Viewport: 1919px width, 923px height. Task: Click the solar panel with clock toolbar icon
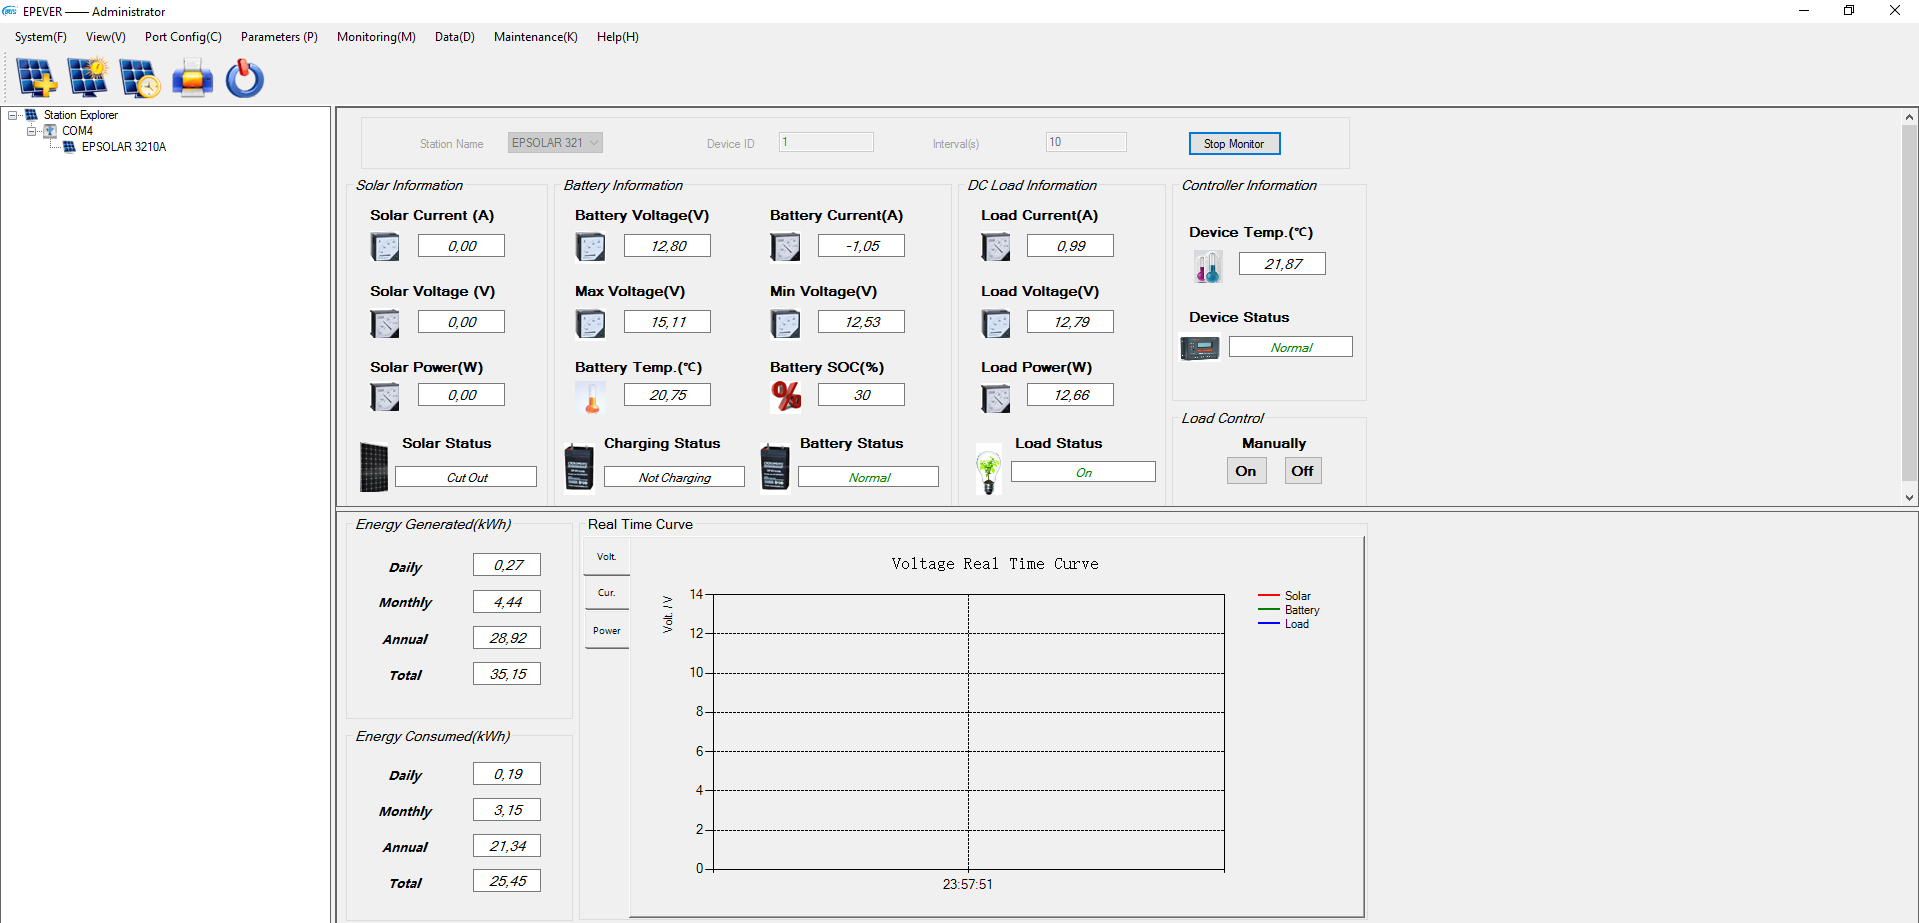tap(140, 78)
